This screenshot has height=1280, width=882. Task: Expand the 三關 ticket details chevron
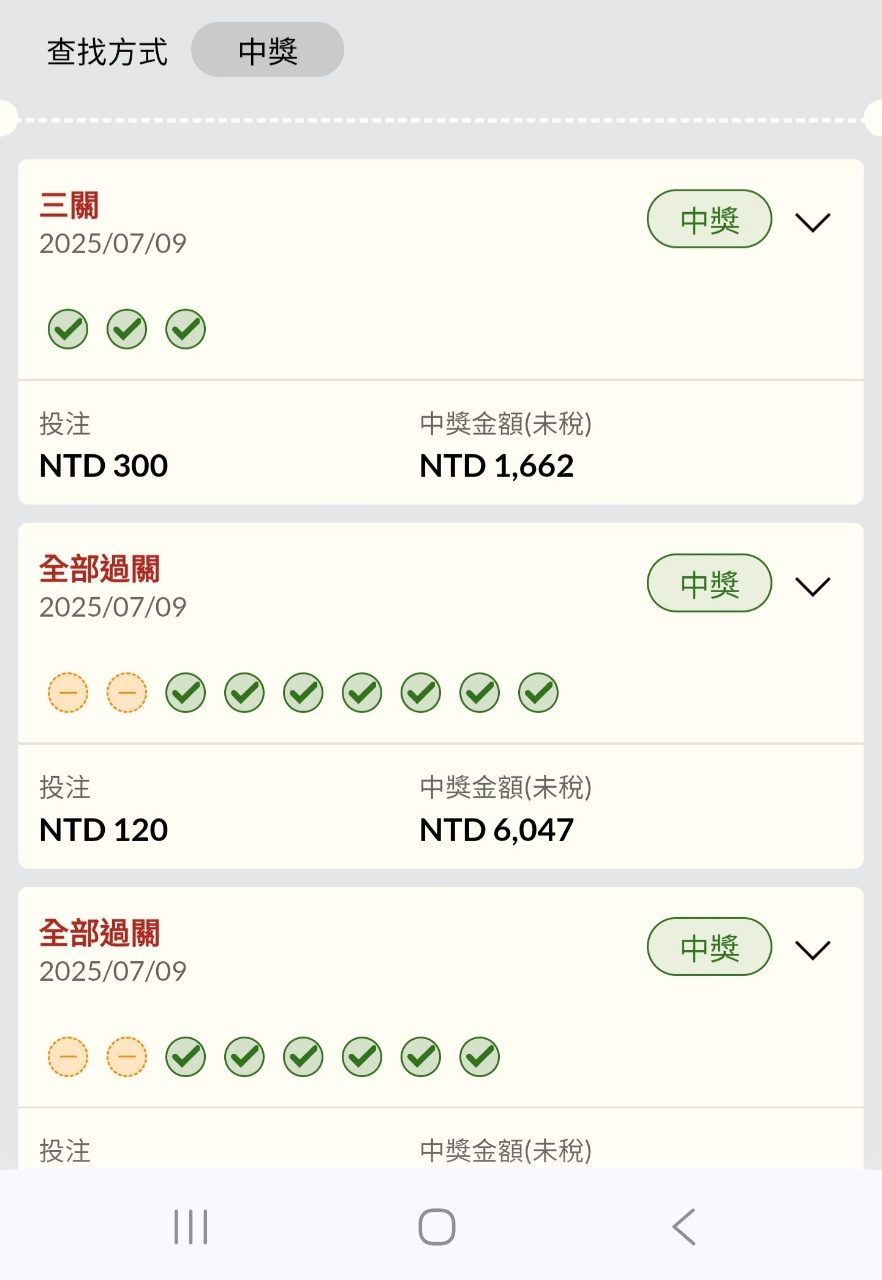click(813, 222)
